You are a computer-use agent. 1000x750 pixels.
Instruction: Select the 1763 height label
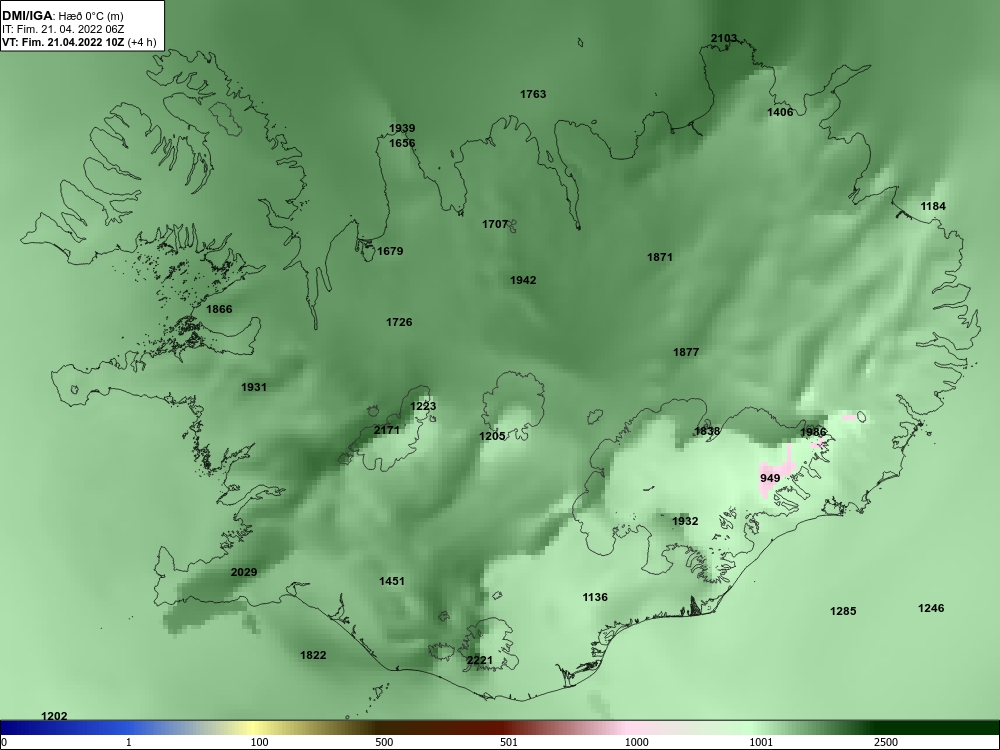pos(533,94)
